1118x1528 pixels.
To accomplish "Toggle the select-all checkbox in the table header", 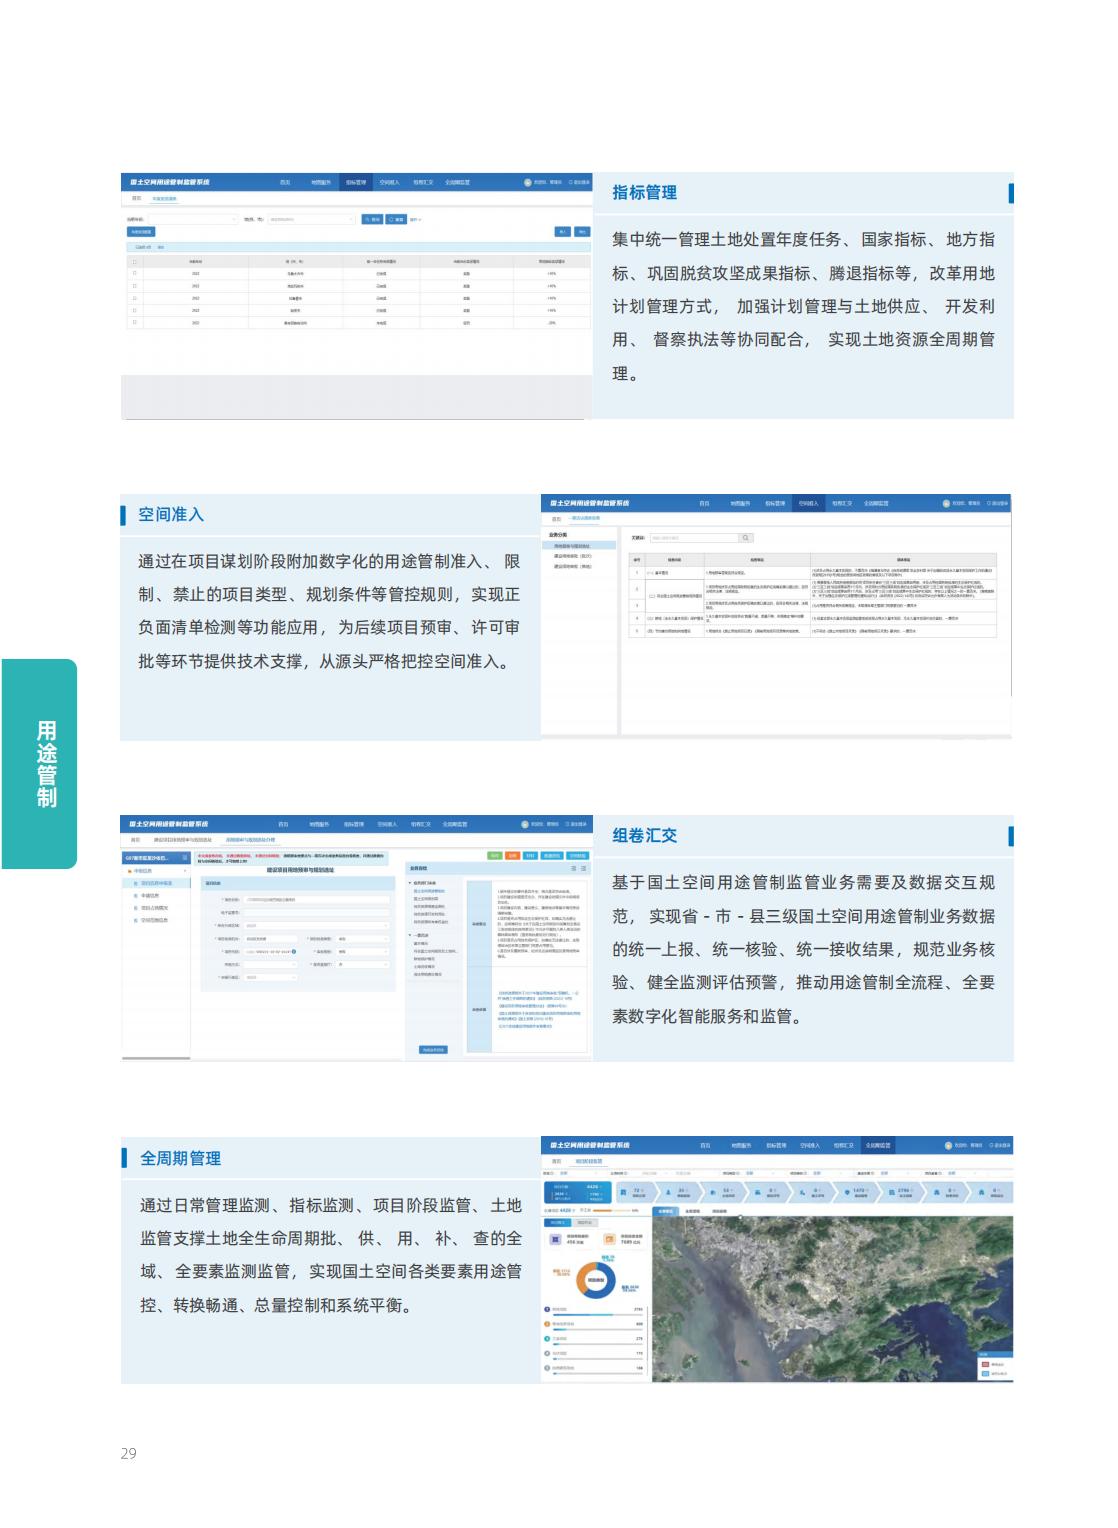I will 135,262.
